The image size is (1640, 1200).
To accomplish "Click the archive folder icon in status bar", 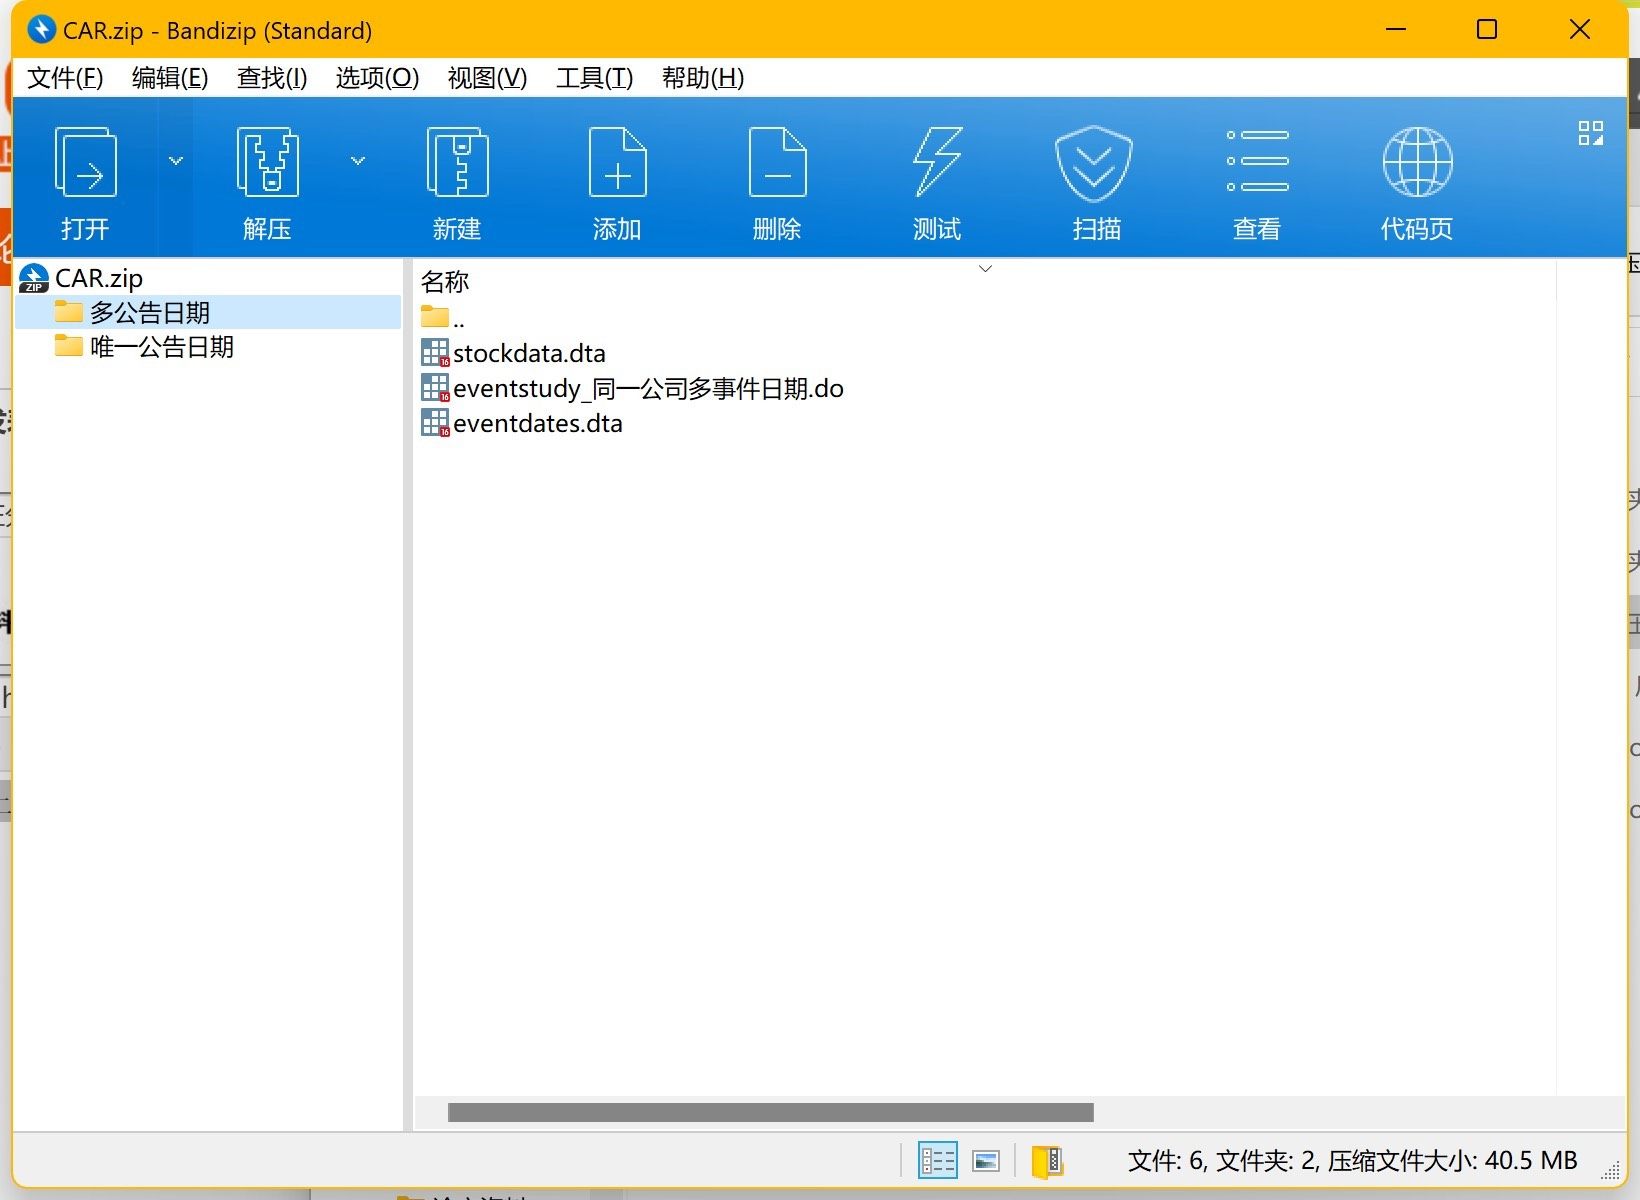I will [x=1047, y=1160].
